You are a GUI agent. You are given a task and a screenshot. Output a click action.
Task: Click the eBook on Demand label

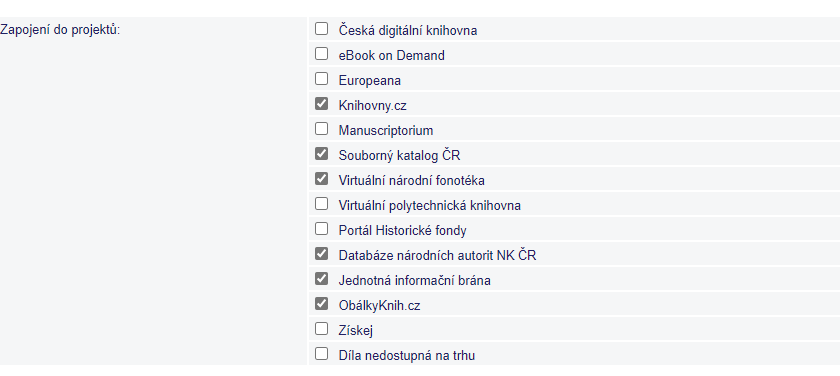click(x=392, y=55)
